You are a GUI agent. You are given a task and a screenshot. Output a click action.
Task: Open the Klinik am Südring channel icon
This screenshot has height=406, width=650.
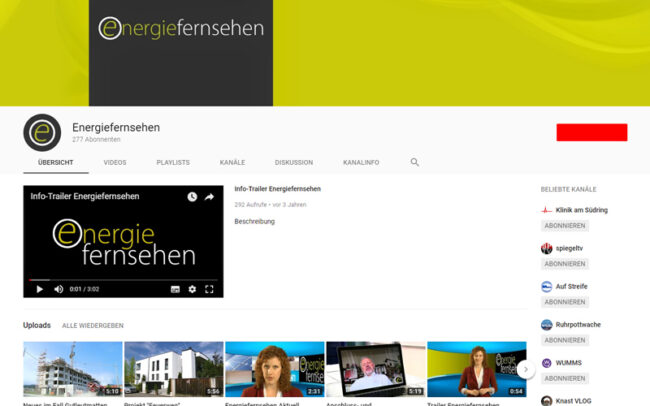546,210
